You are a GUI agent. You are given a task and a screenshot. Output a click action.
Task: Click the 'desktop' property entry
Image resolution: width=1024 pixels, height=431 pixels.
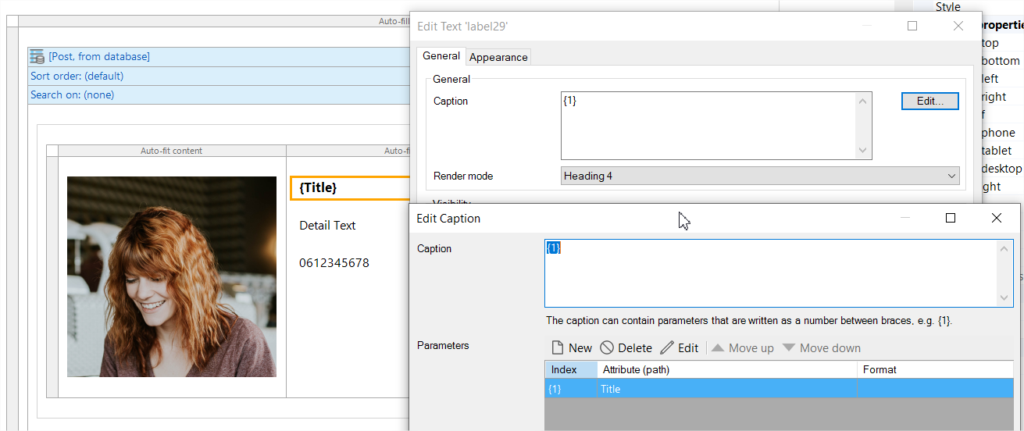[1001, 168]
